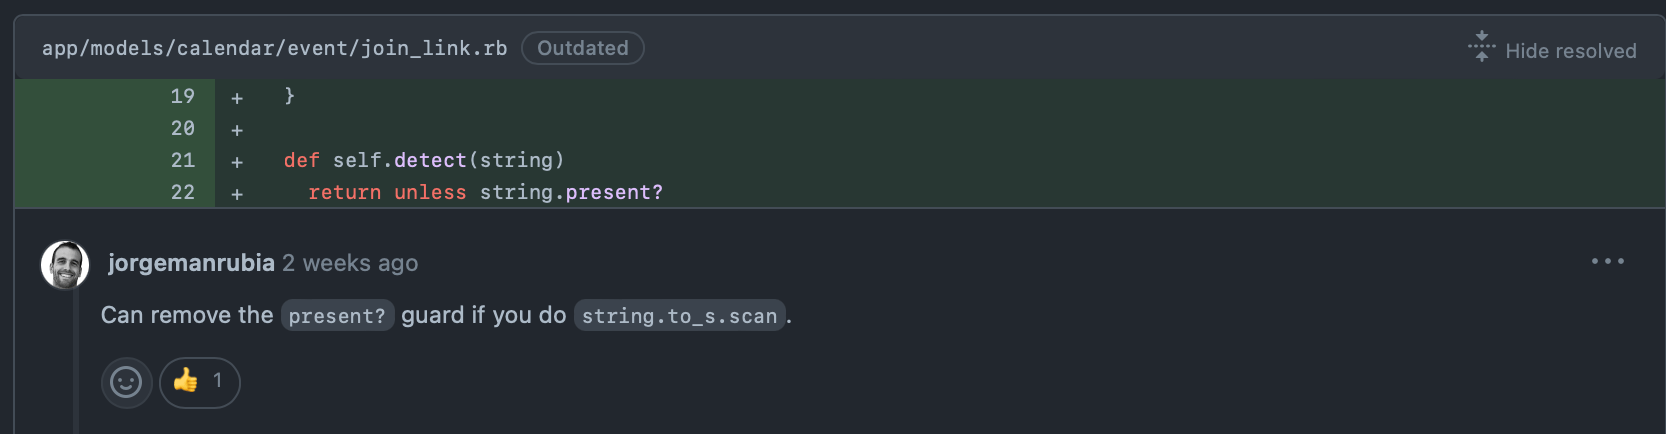Viewport: 1666px width, 434px height.
Task: Open the jorgemanrubia username link
Action: [x=191, y=263]
